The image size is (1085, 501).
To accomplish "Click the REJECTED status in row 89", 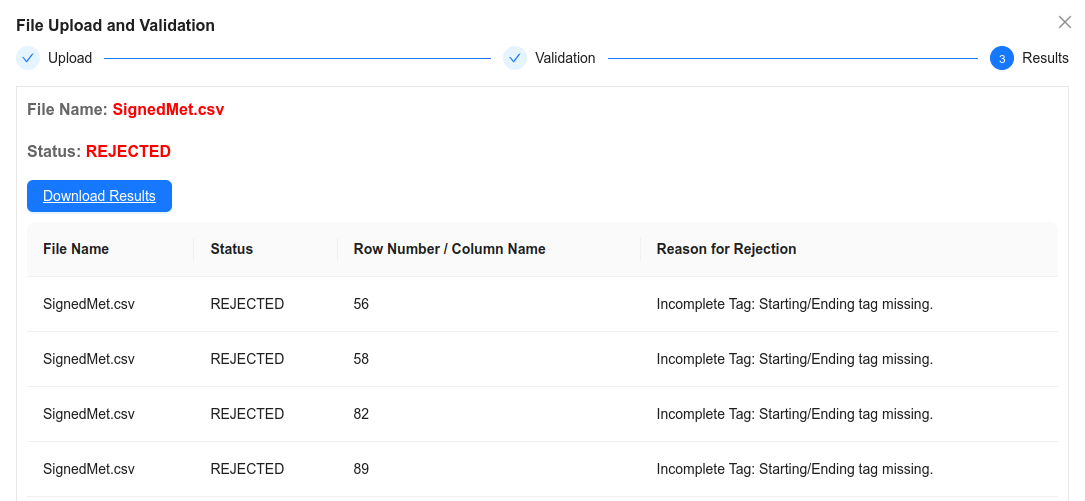I will coord(247,469).
